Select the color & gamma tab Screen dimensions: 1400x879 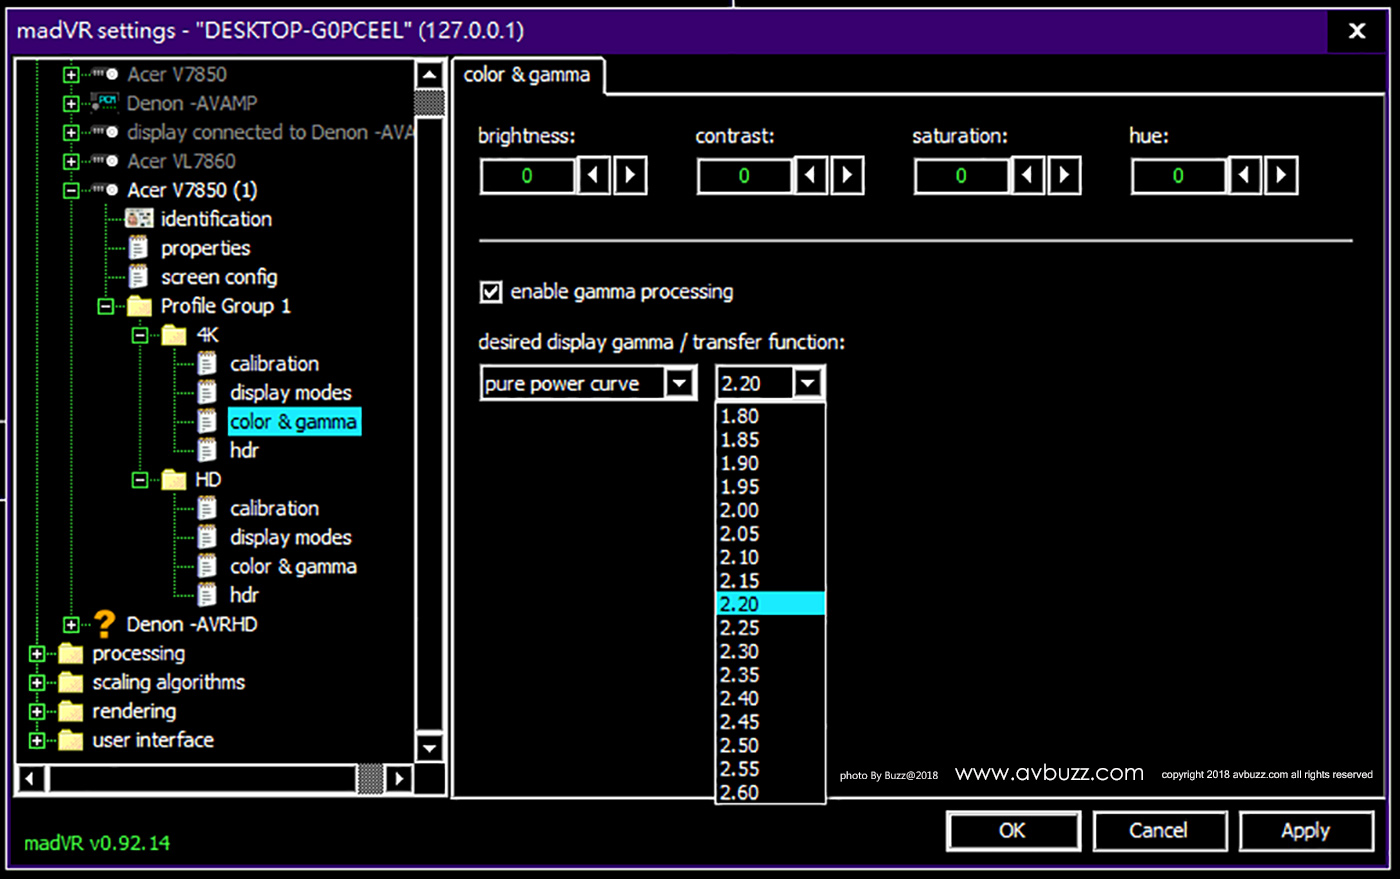click(x=527, y=75)
